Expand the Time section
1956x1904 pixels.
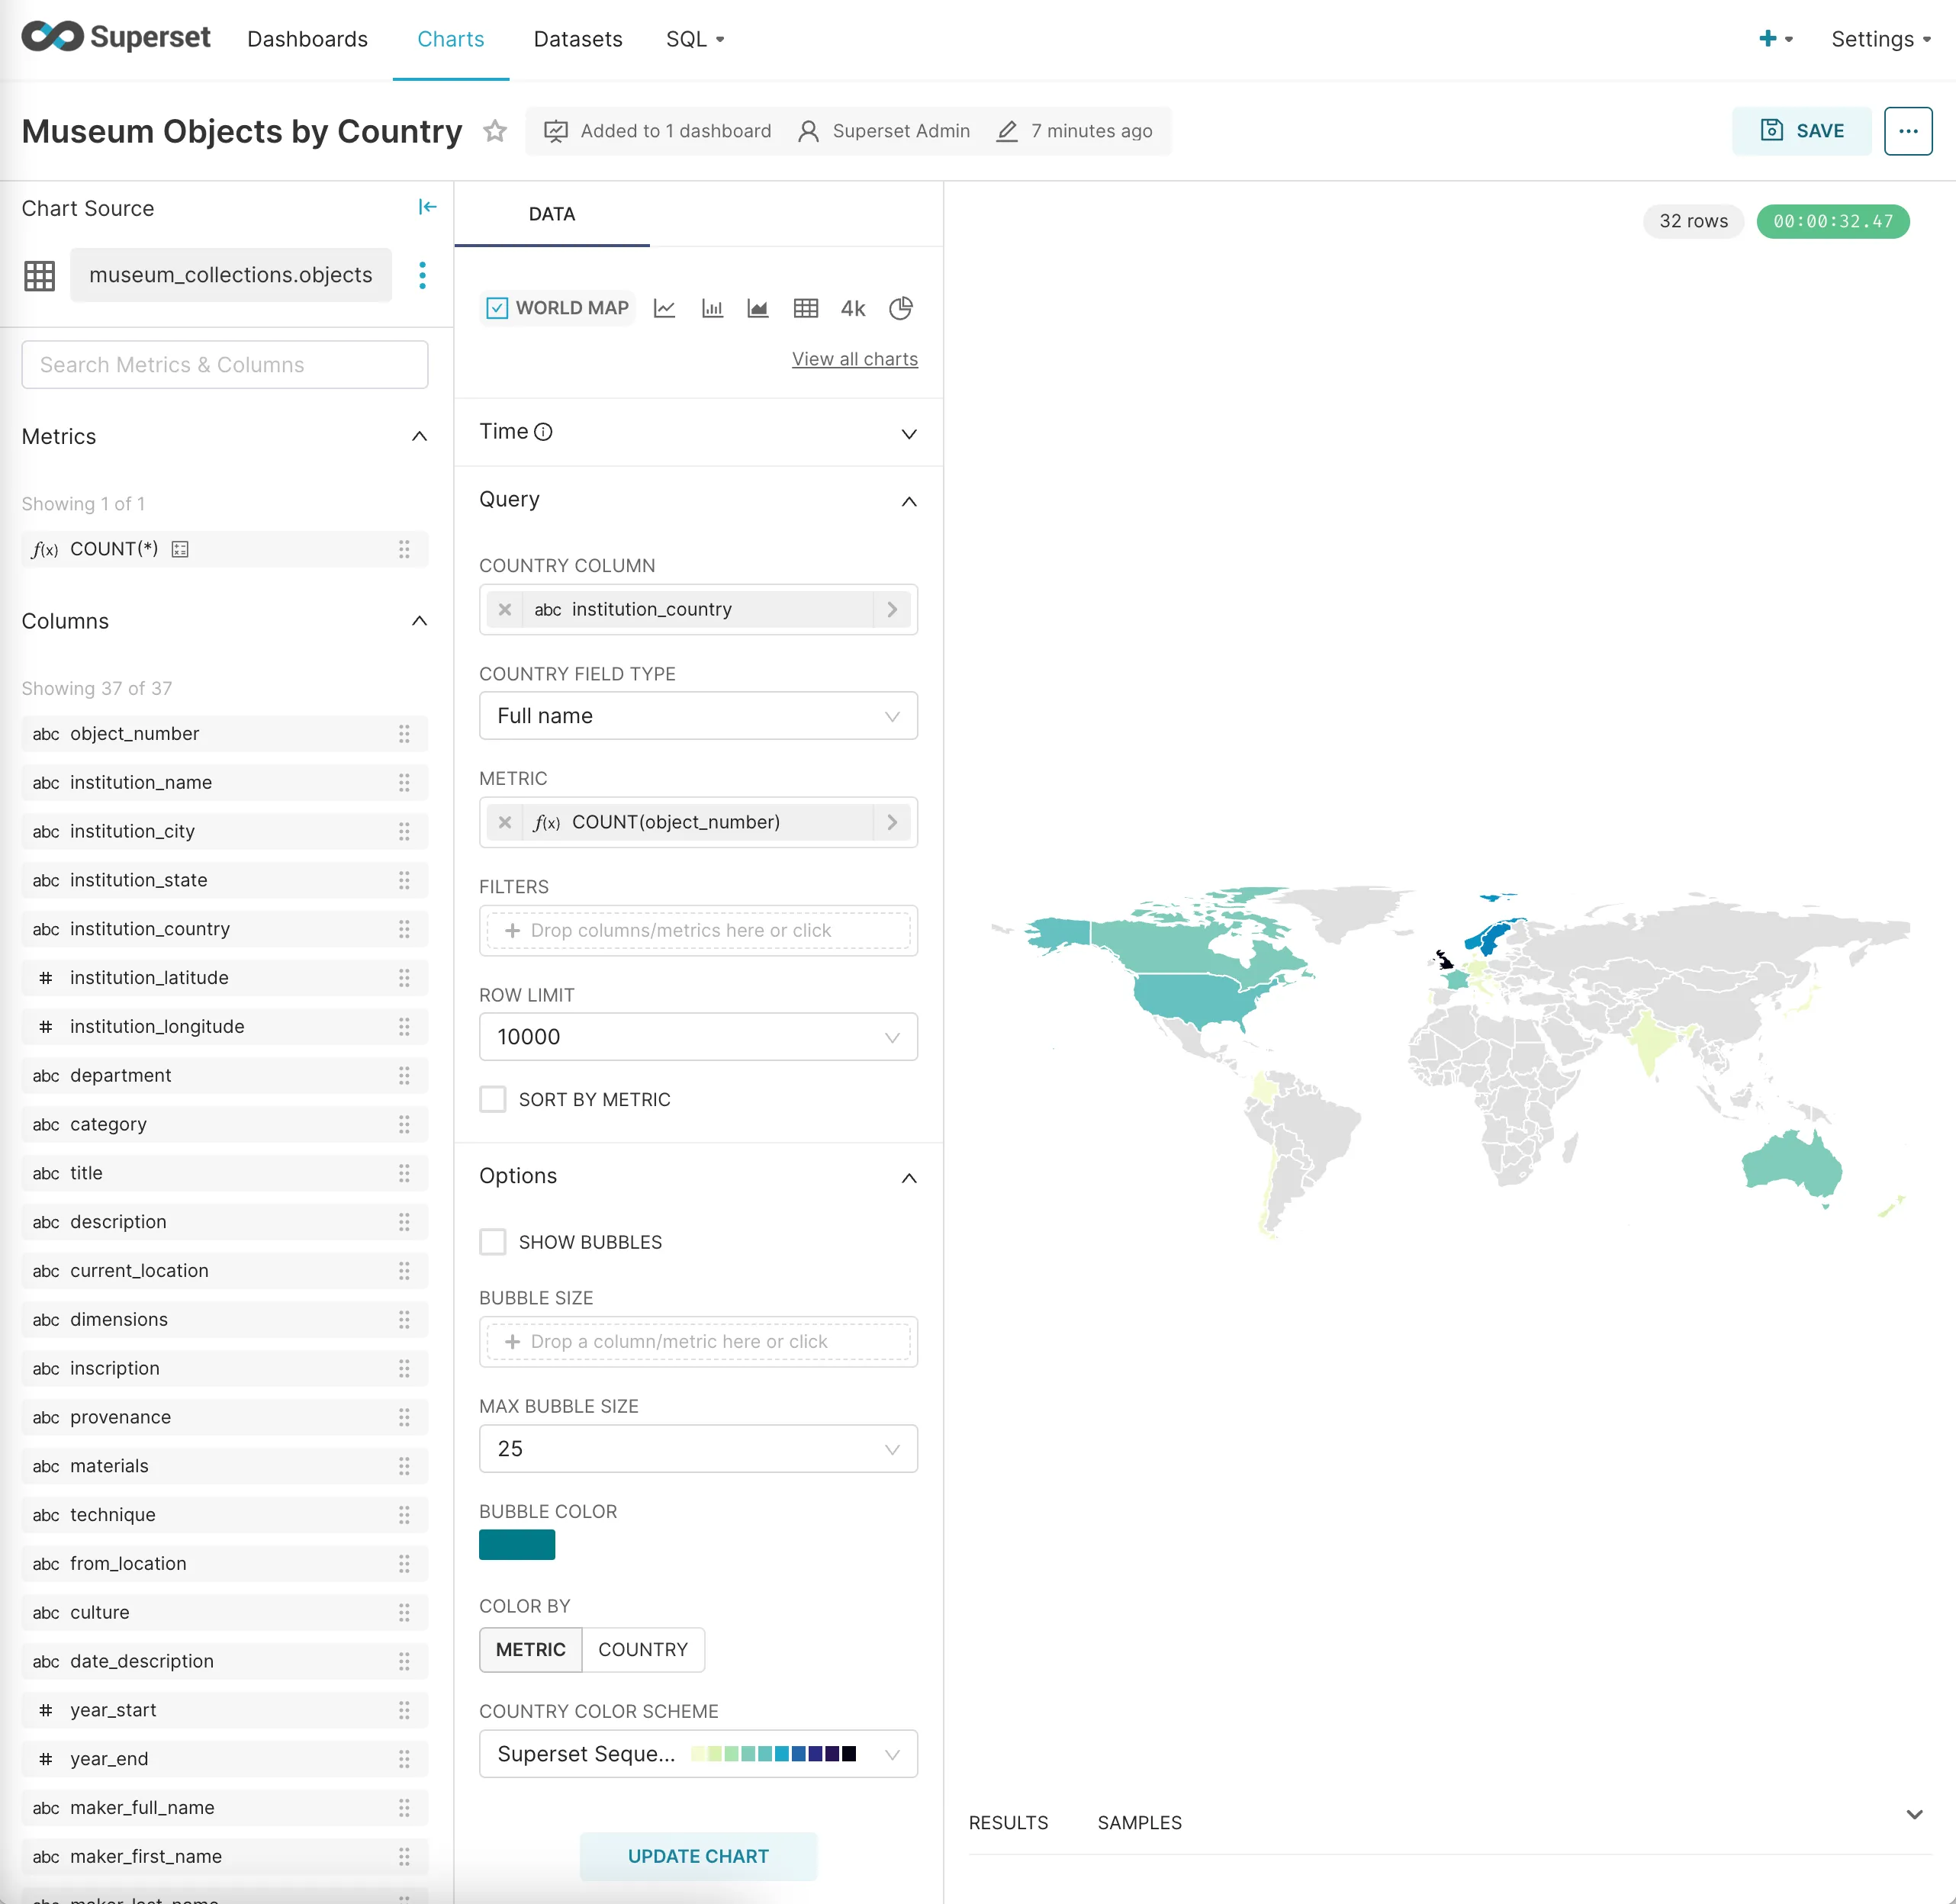[x=908, y=433]
